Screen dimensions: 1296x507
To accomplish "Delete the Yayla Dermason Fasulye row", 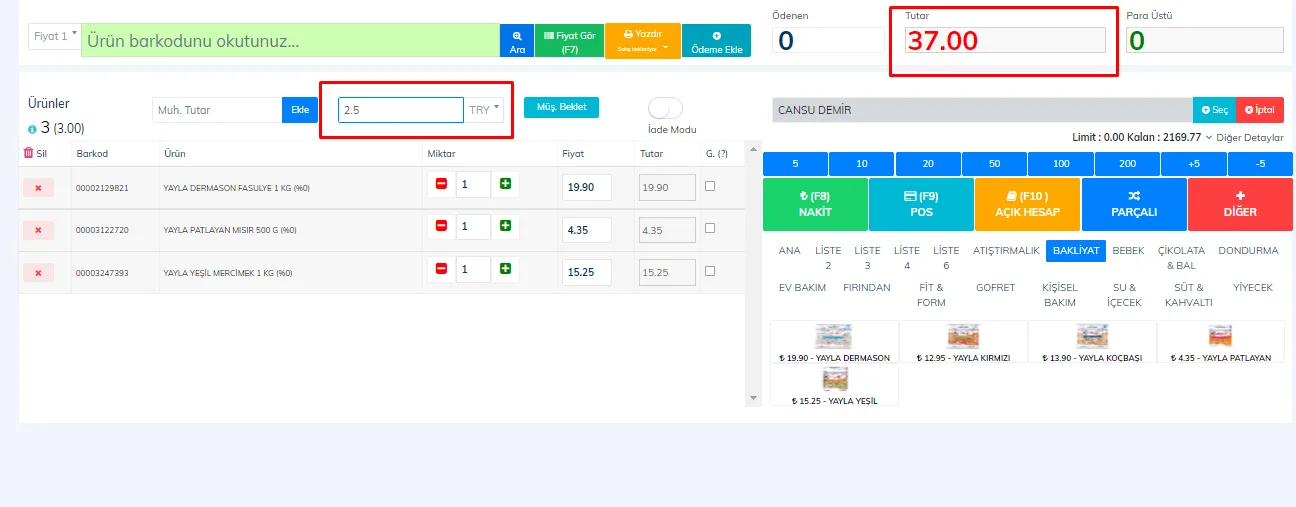I will (x=38, y=187).
